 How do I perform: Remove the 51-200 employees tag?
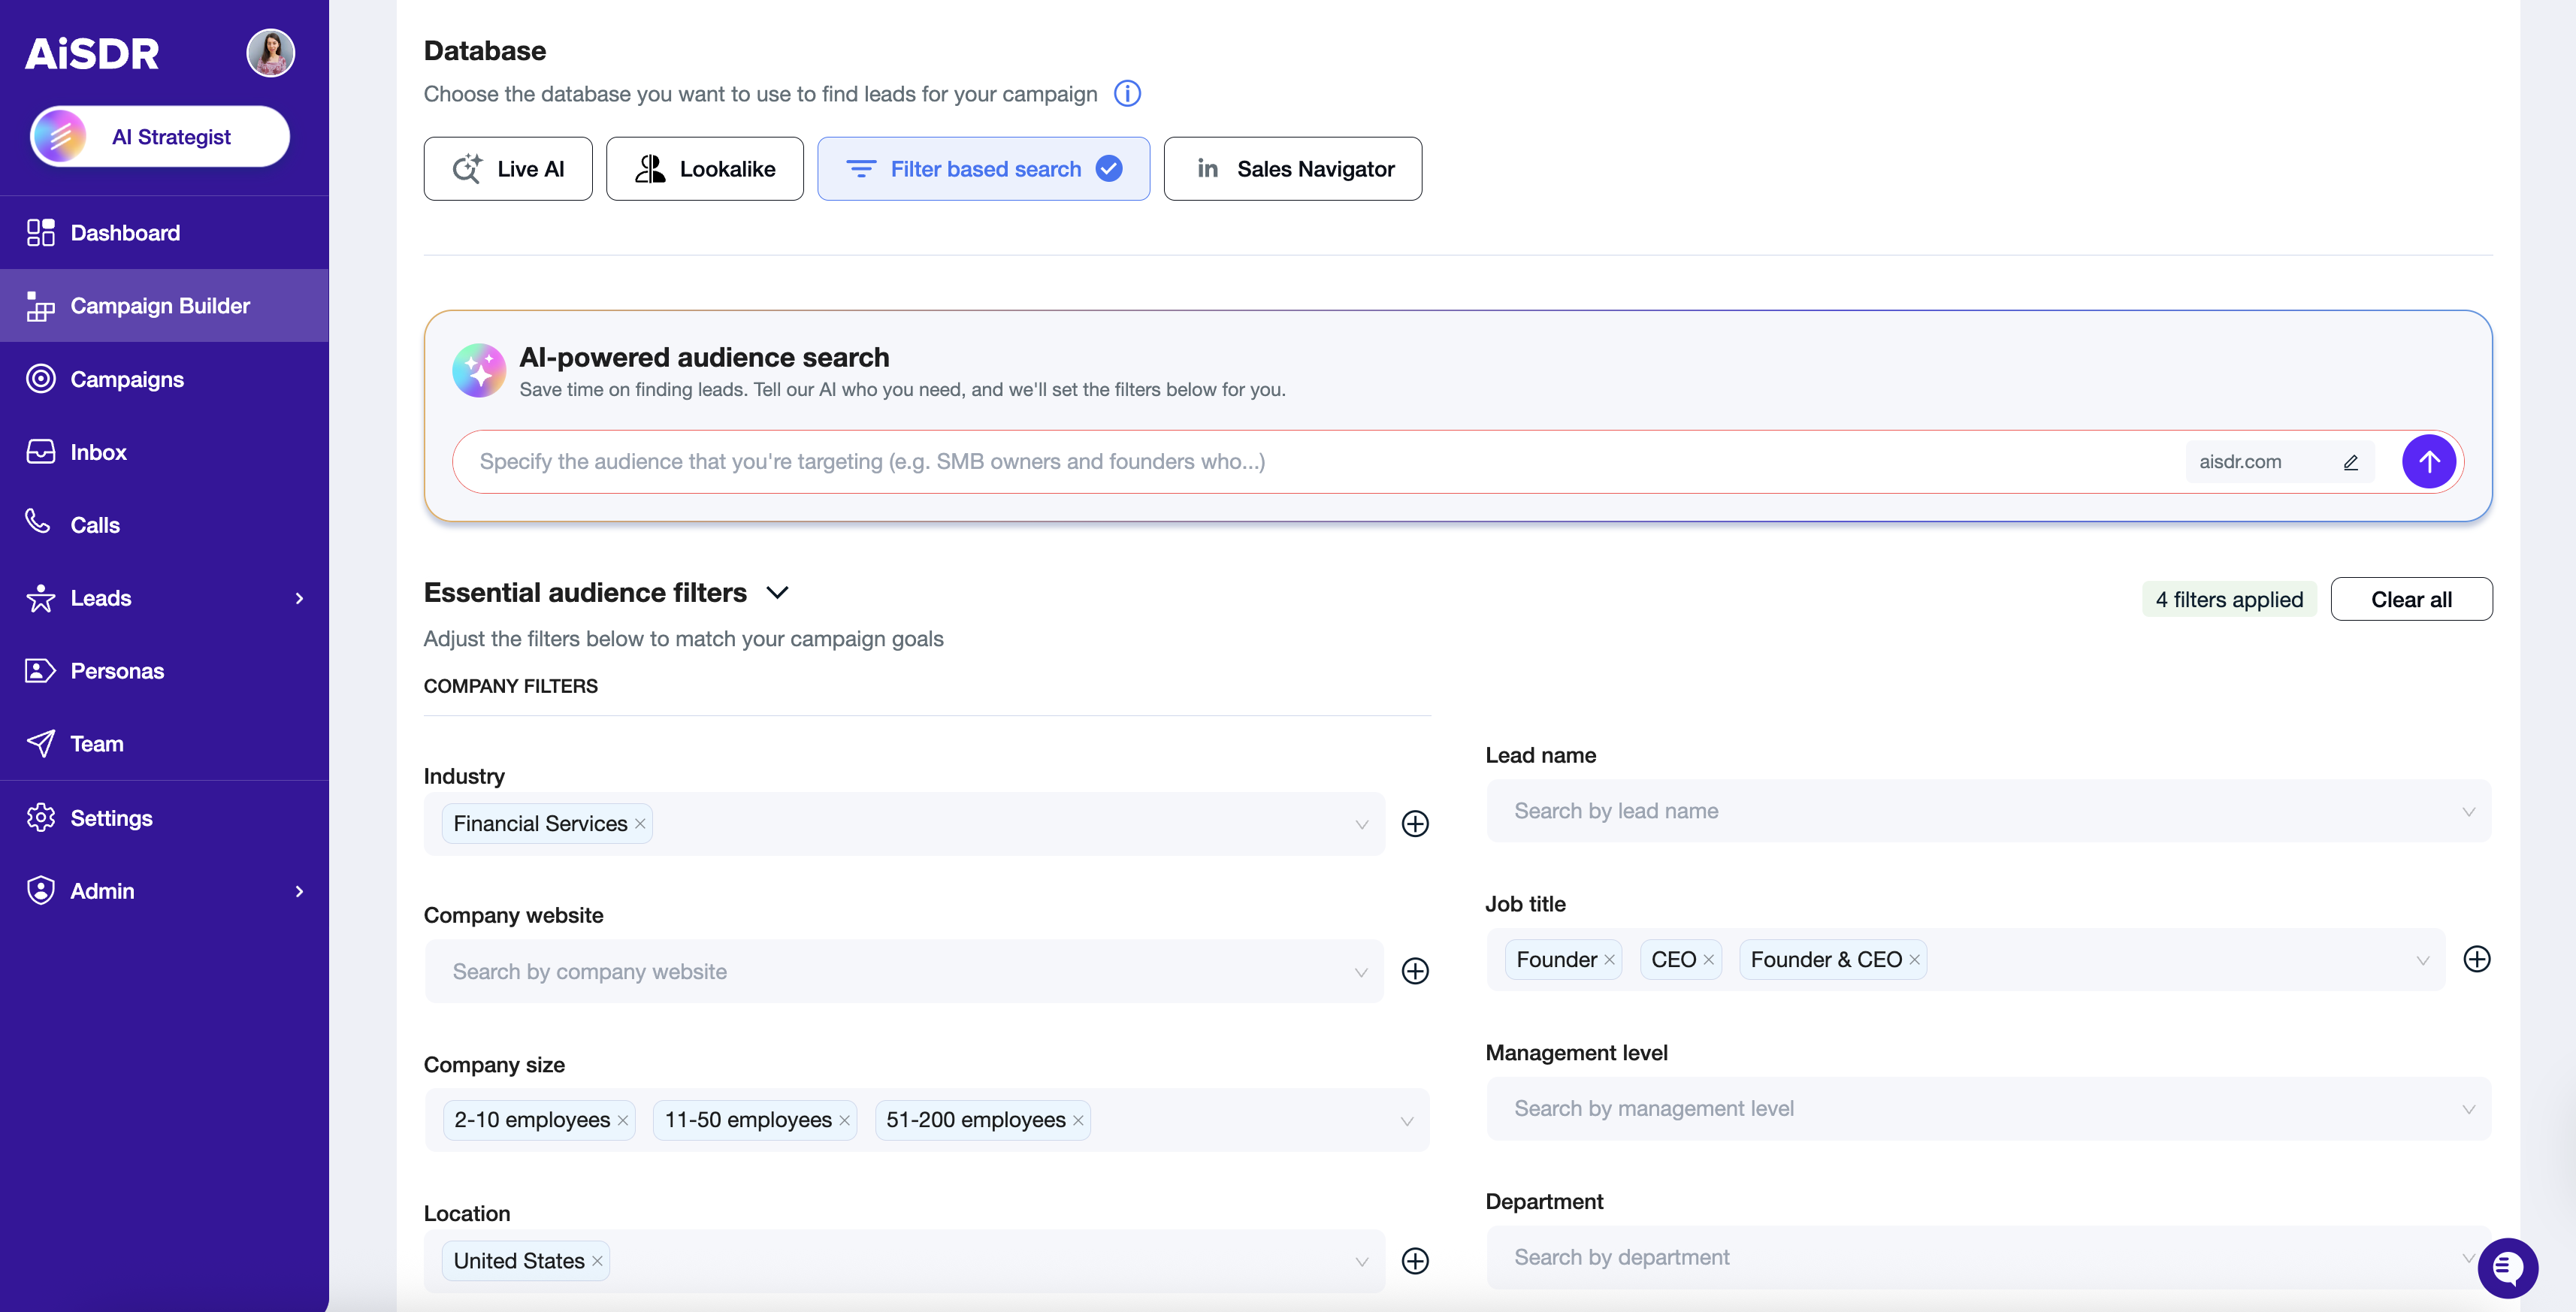(x=1078, y=1120)
